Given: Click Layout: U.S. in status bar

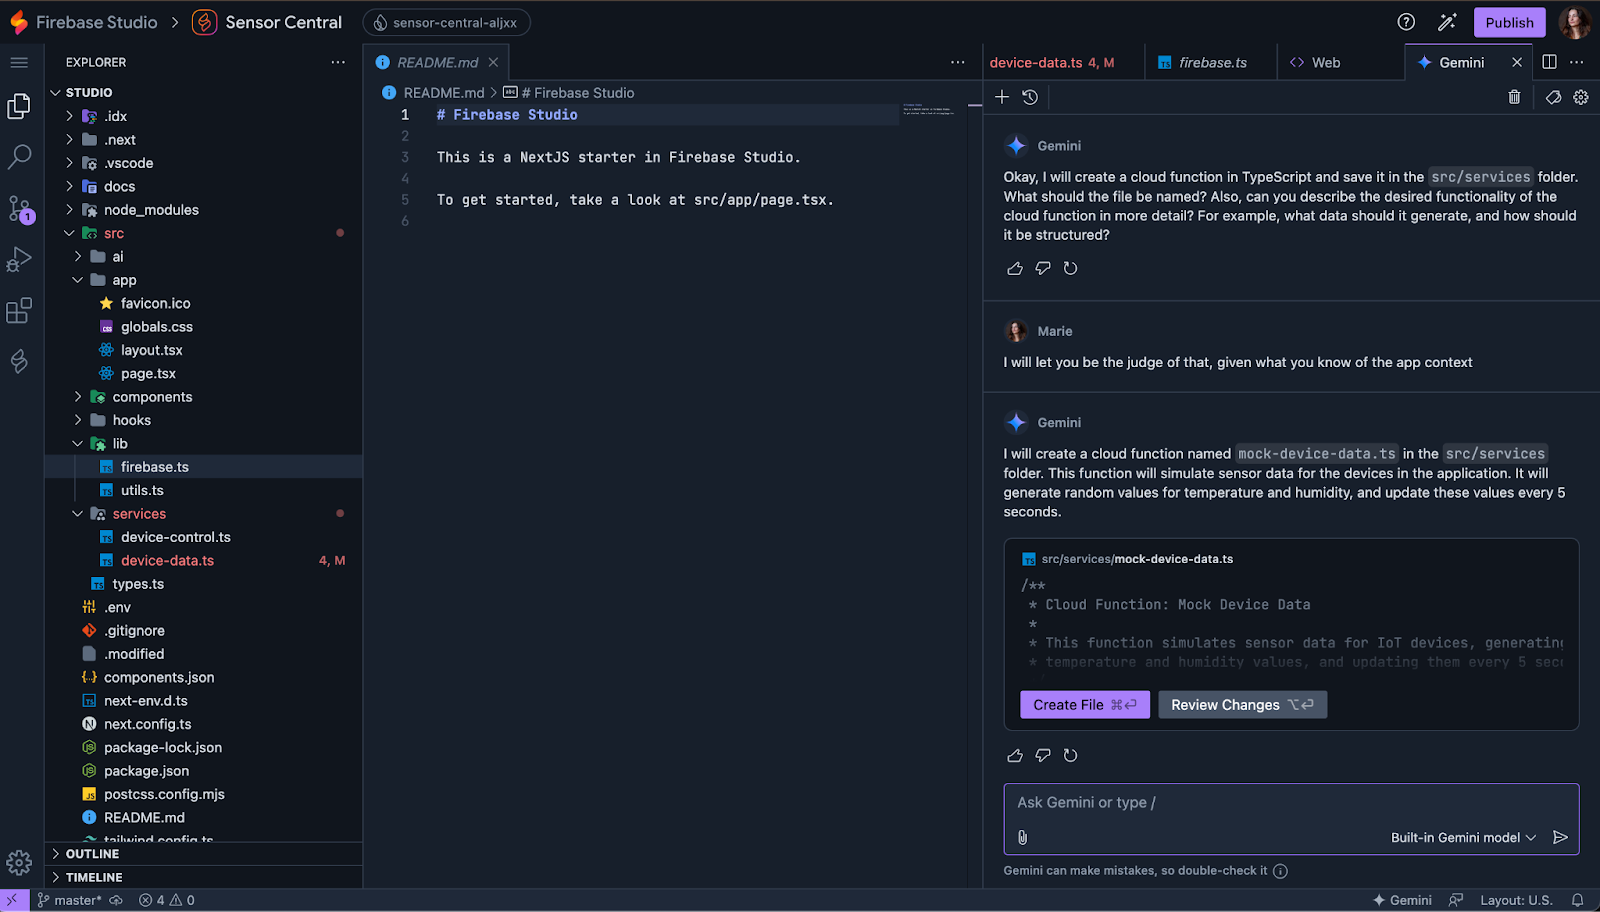Looking at the screenshot, I should (1516, 900).
